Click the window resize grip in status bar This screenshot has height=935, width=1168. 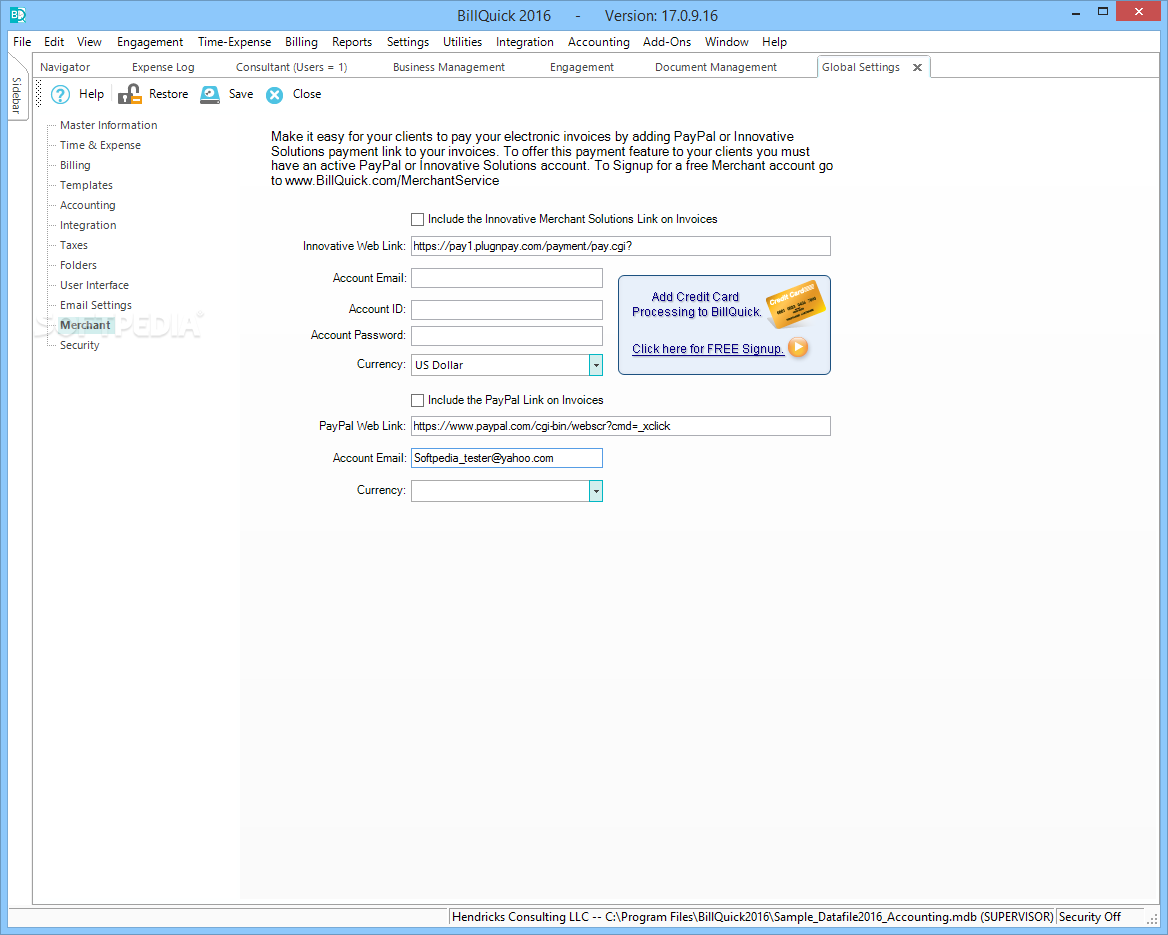(x=1152, y=919)
